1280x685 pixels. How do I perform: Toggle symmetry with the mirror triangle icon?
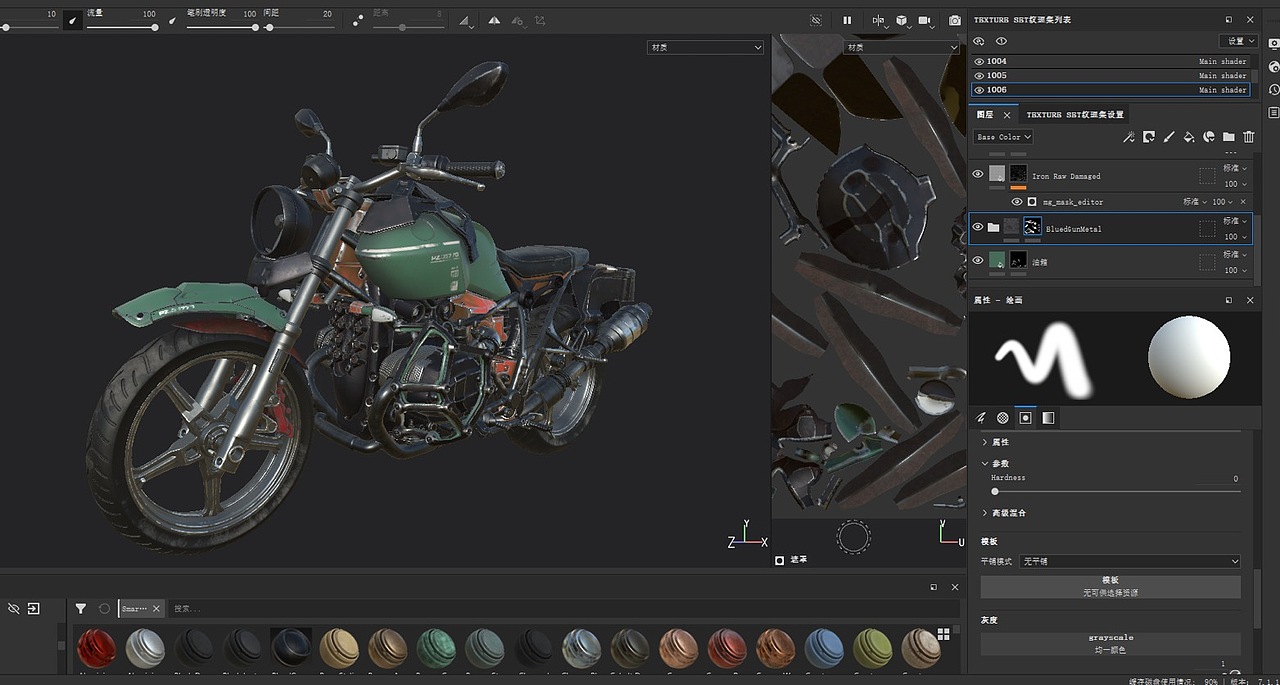[494, 20]
